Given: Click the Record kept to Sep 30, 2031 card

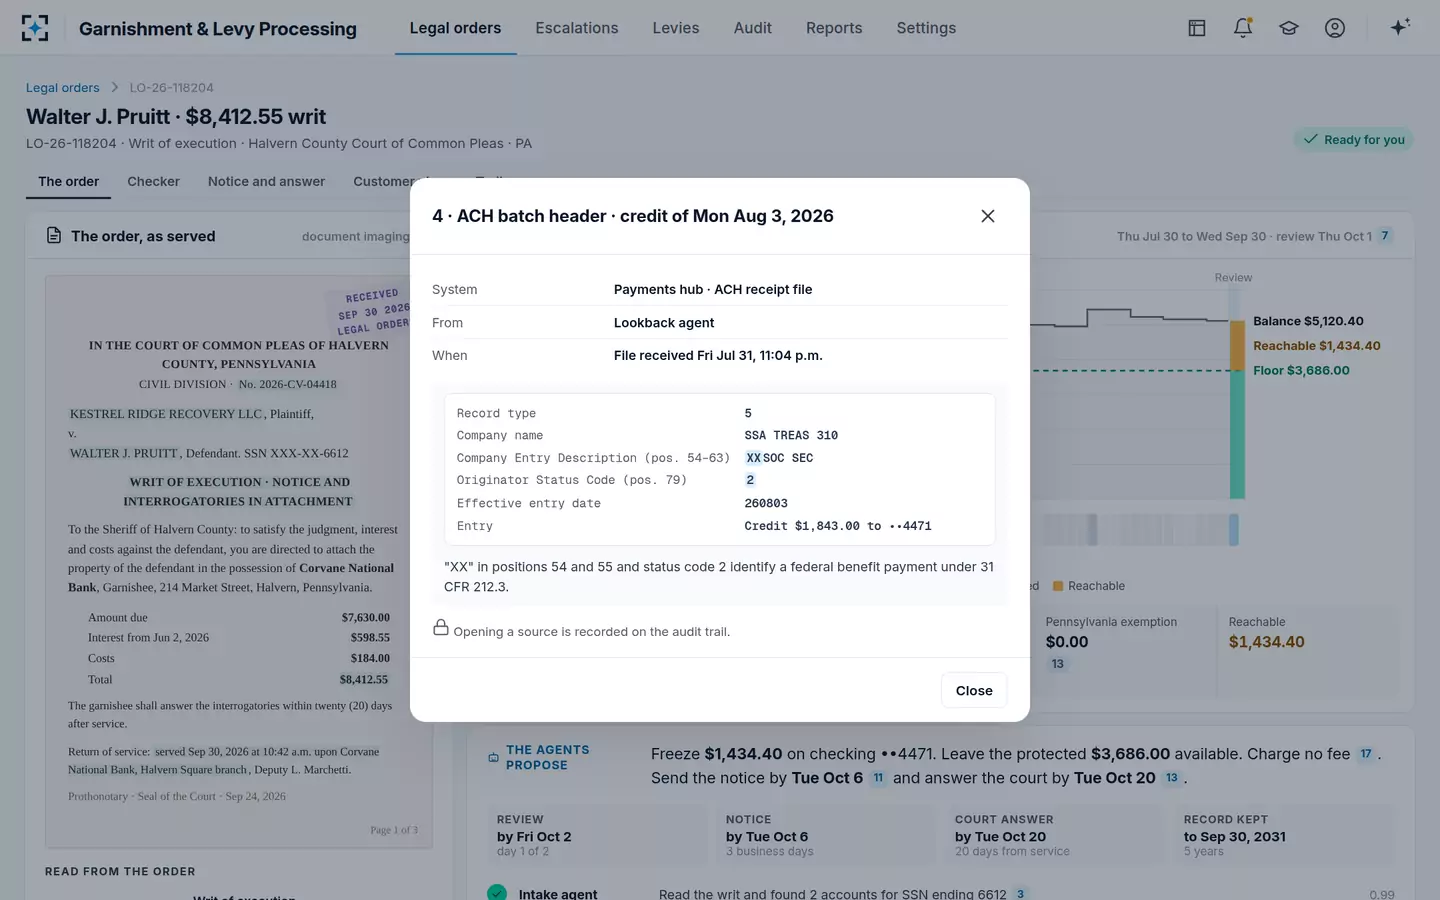Looking at the screenshot, I should pos(1287,835).
